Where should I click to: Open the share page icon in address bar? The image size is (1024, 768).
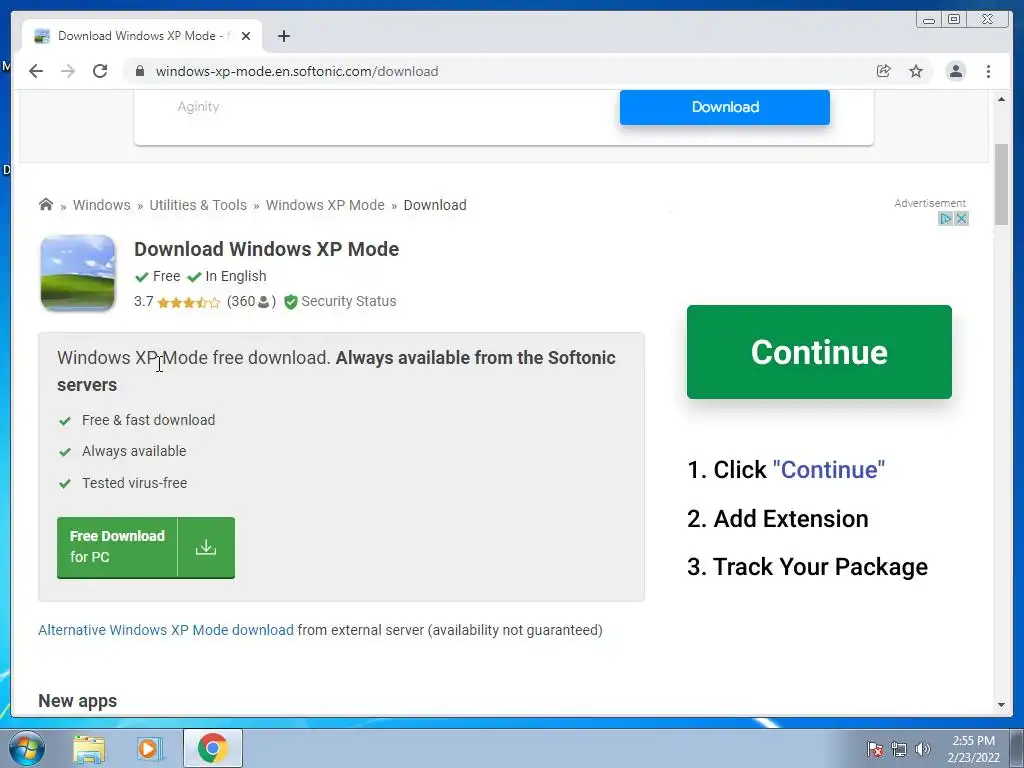884,71
